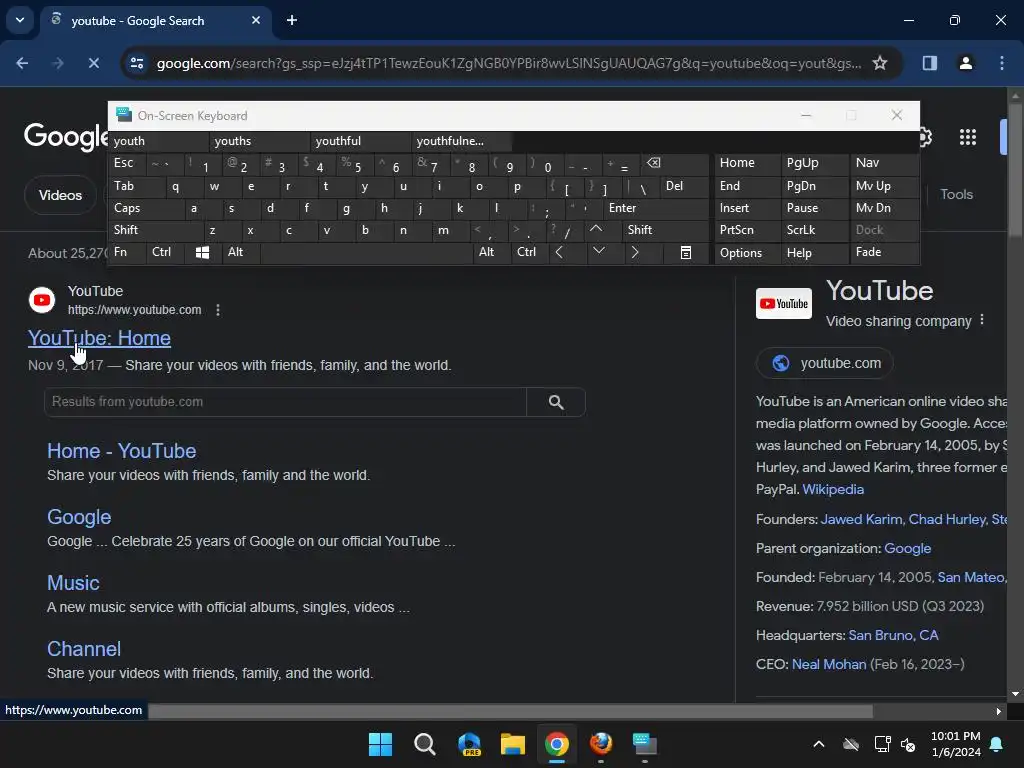Click the Chrome forward arrow
This screenshot has width=1024, height=768.
[58, 63]
